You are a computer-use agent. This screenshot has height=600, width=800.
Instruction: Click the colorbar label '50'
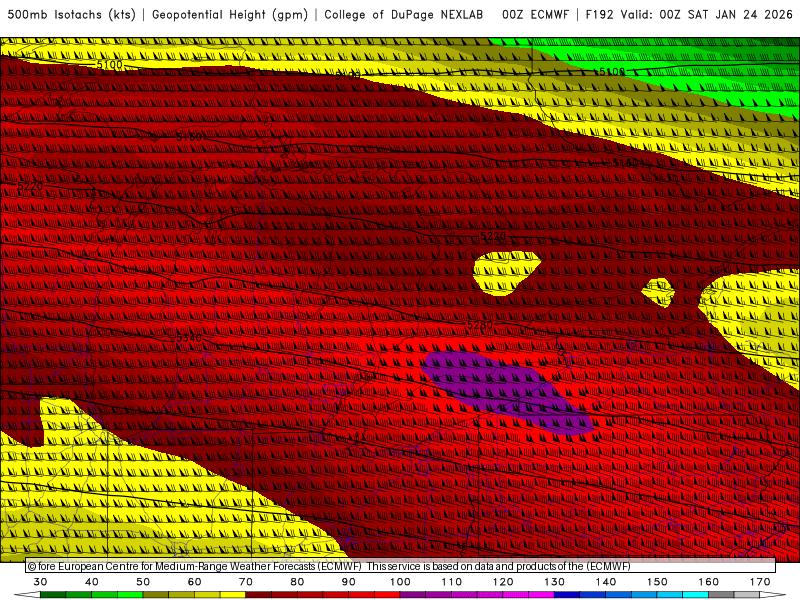(143, 582)
